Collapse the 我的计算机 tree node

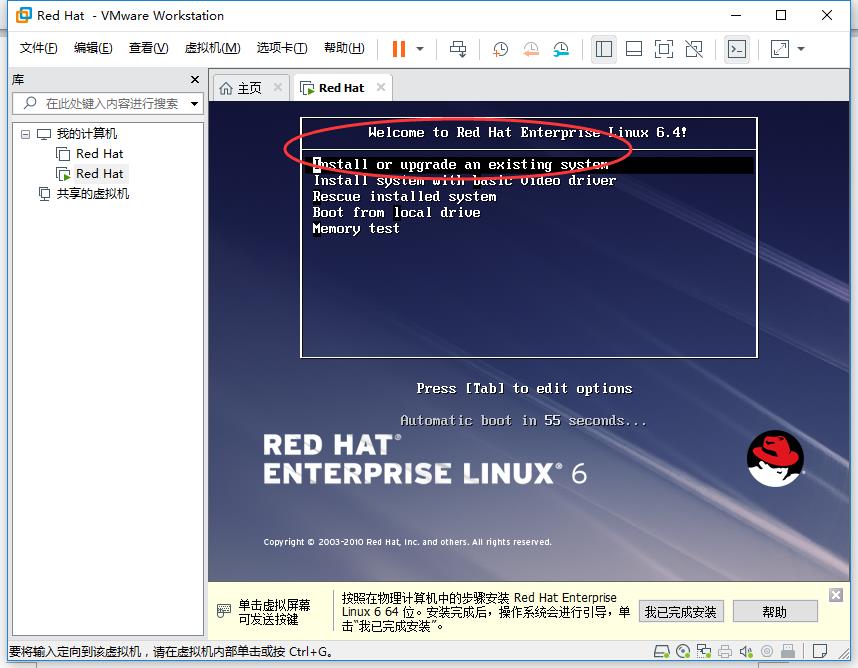[x=25, y=133]
